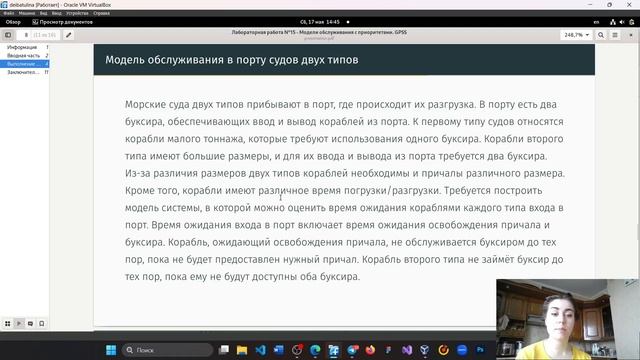Close the document viewer window

(x=631, y=35)
